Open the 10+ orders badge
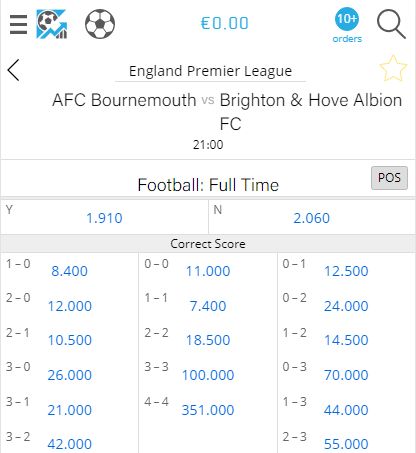Screen dimensions: 416x453 (x=347, y=25)
